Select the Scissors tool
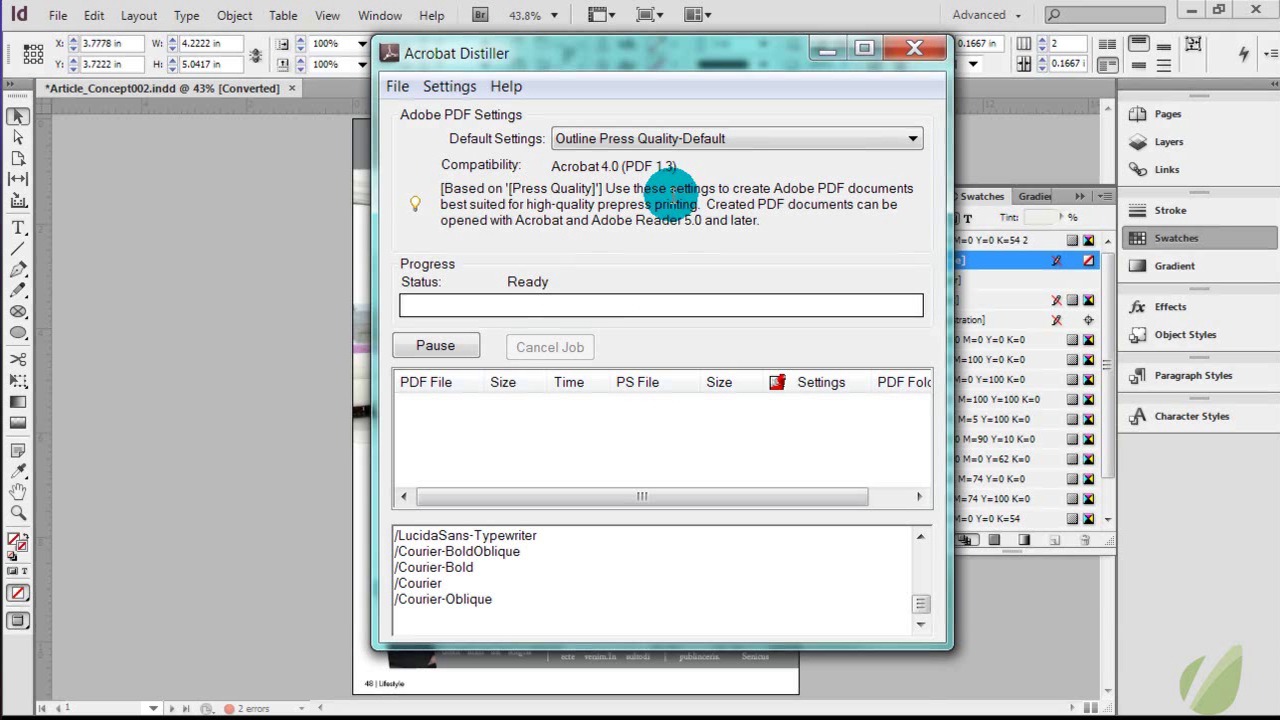 tap(18, 359)
